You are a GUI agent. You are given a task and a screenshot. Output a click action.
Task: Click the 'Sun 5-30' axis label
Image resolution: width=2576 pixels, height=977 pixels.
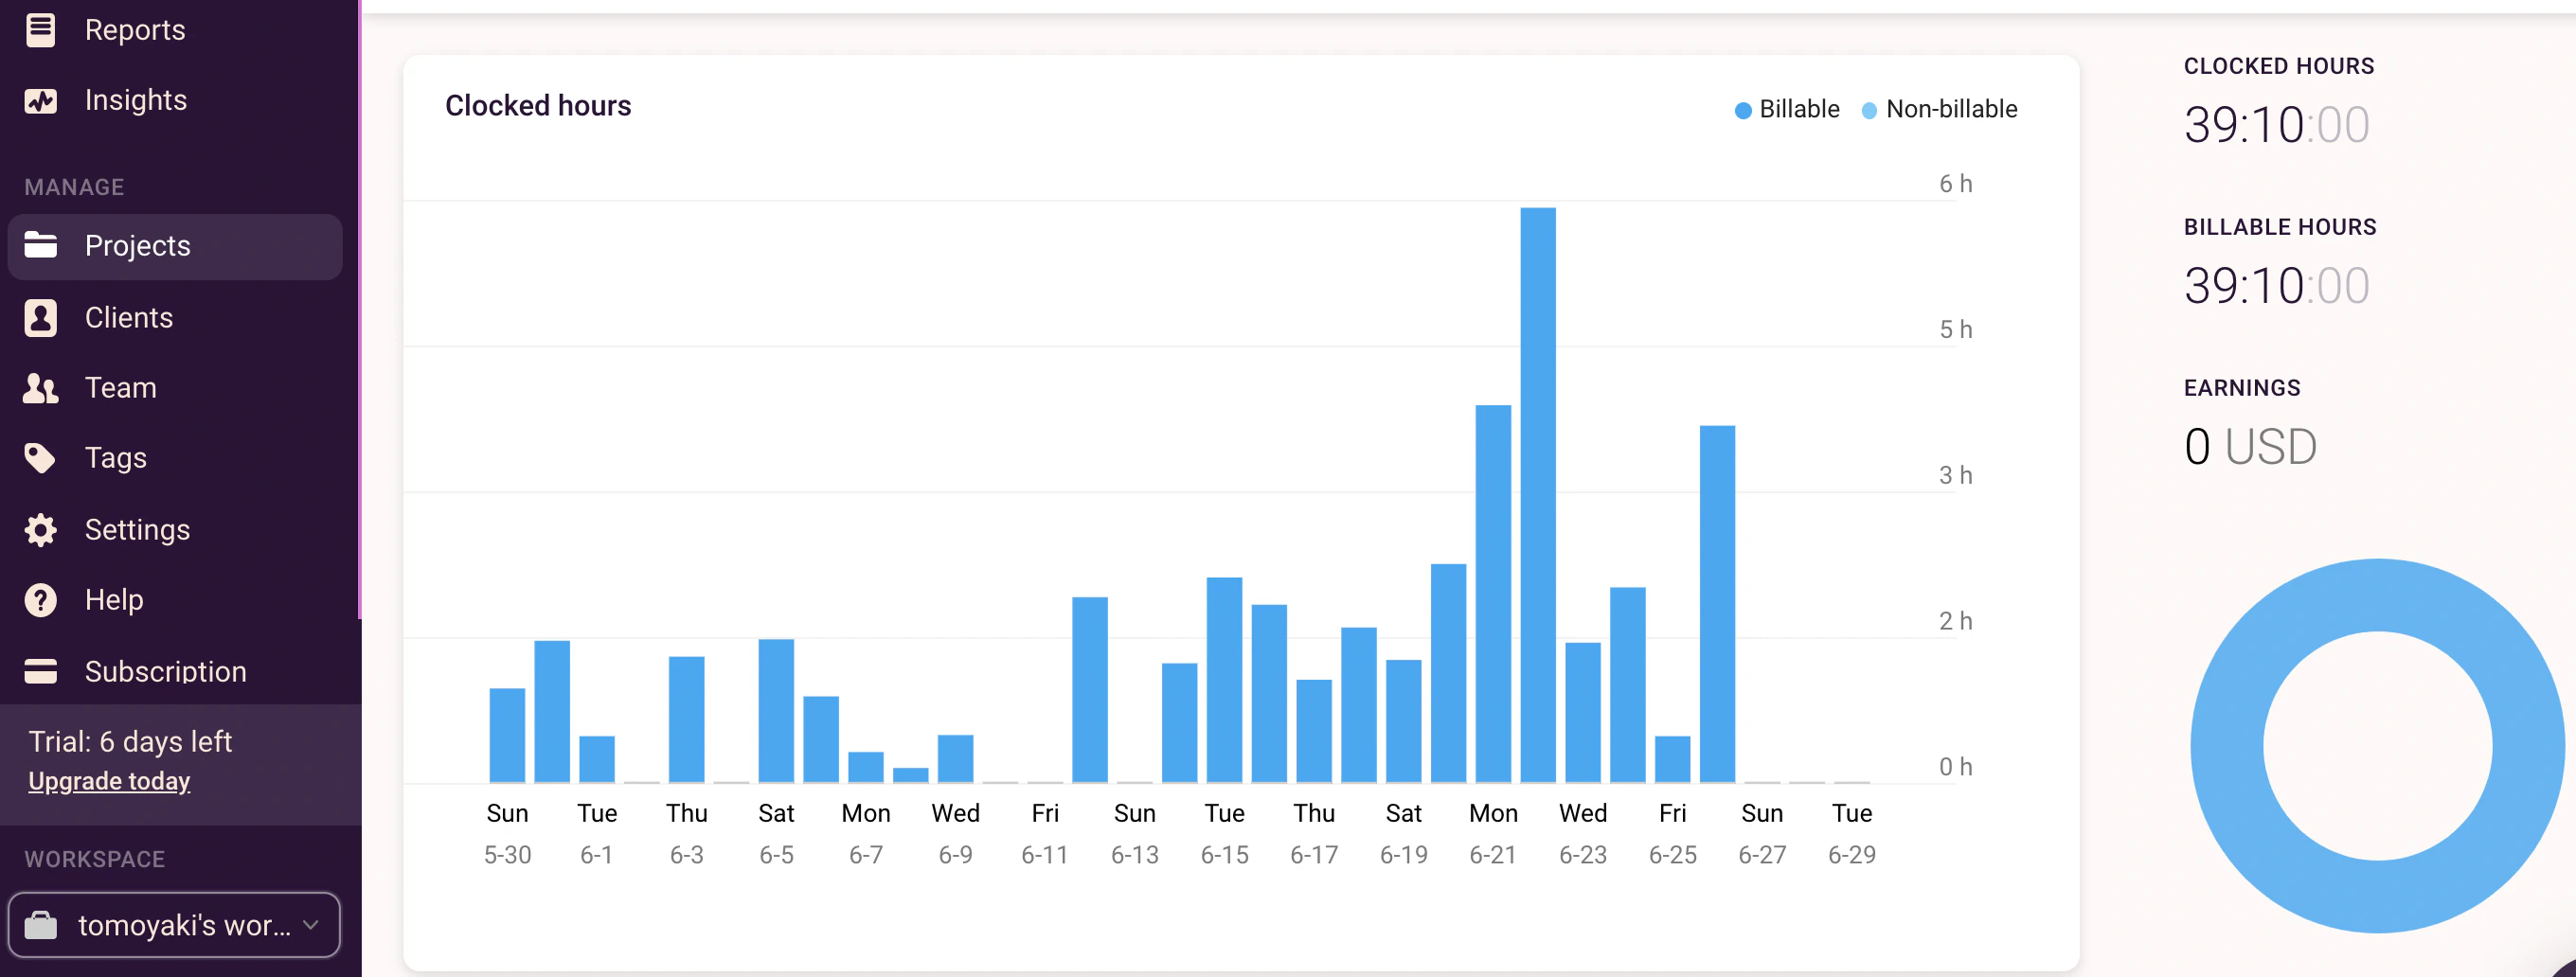(507, 833)
